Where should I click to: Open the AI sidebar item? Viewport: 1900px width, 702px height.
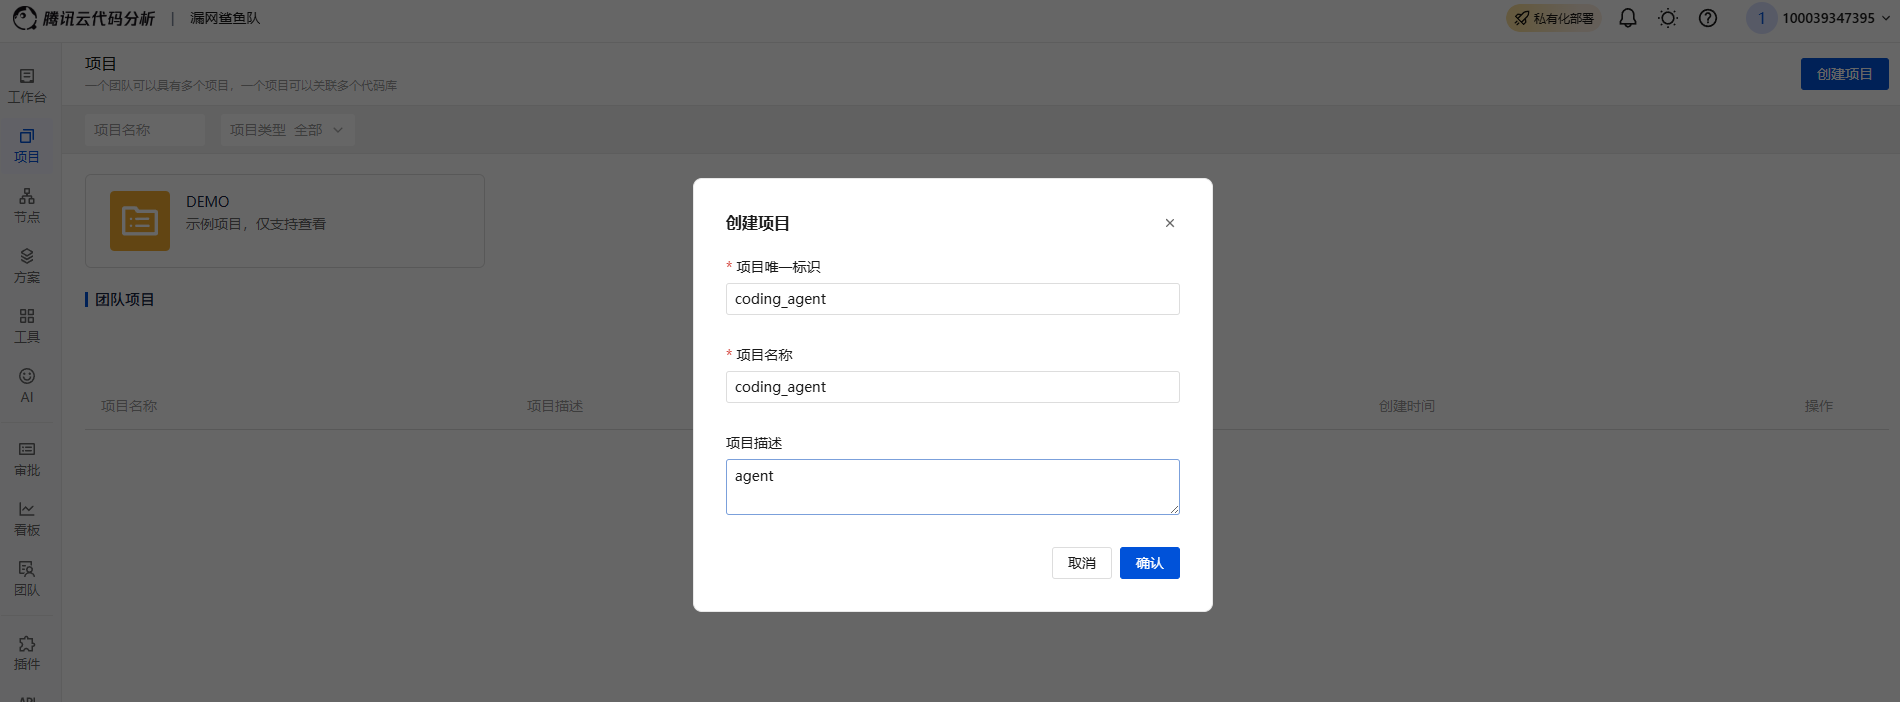click(x=27, y=385)
